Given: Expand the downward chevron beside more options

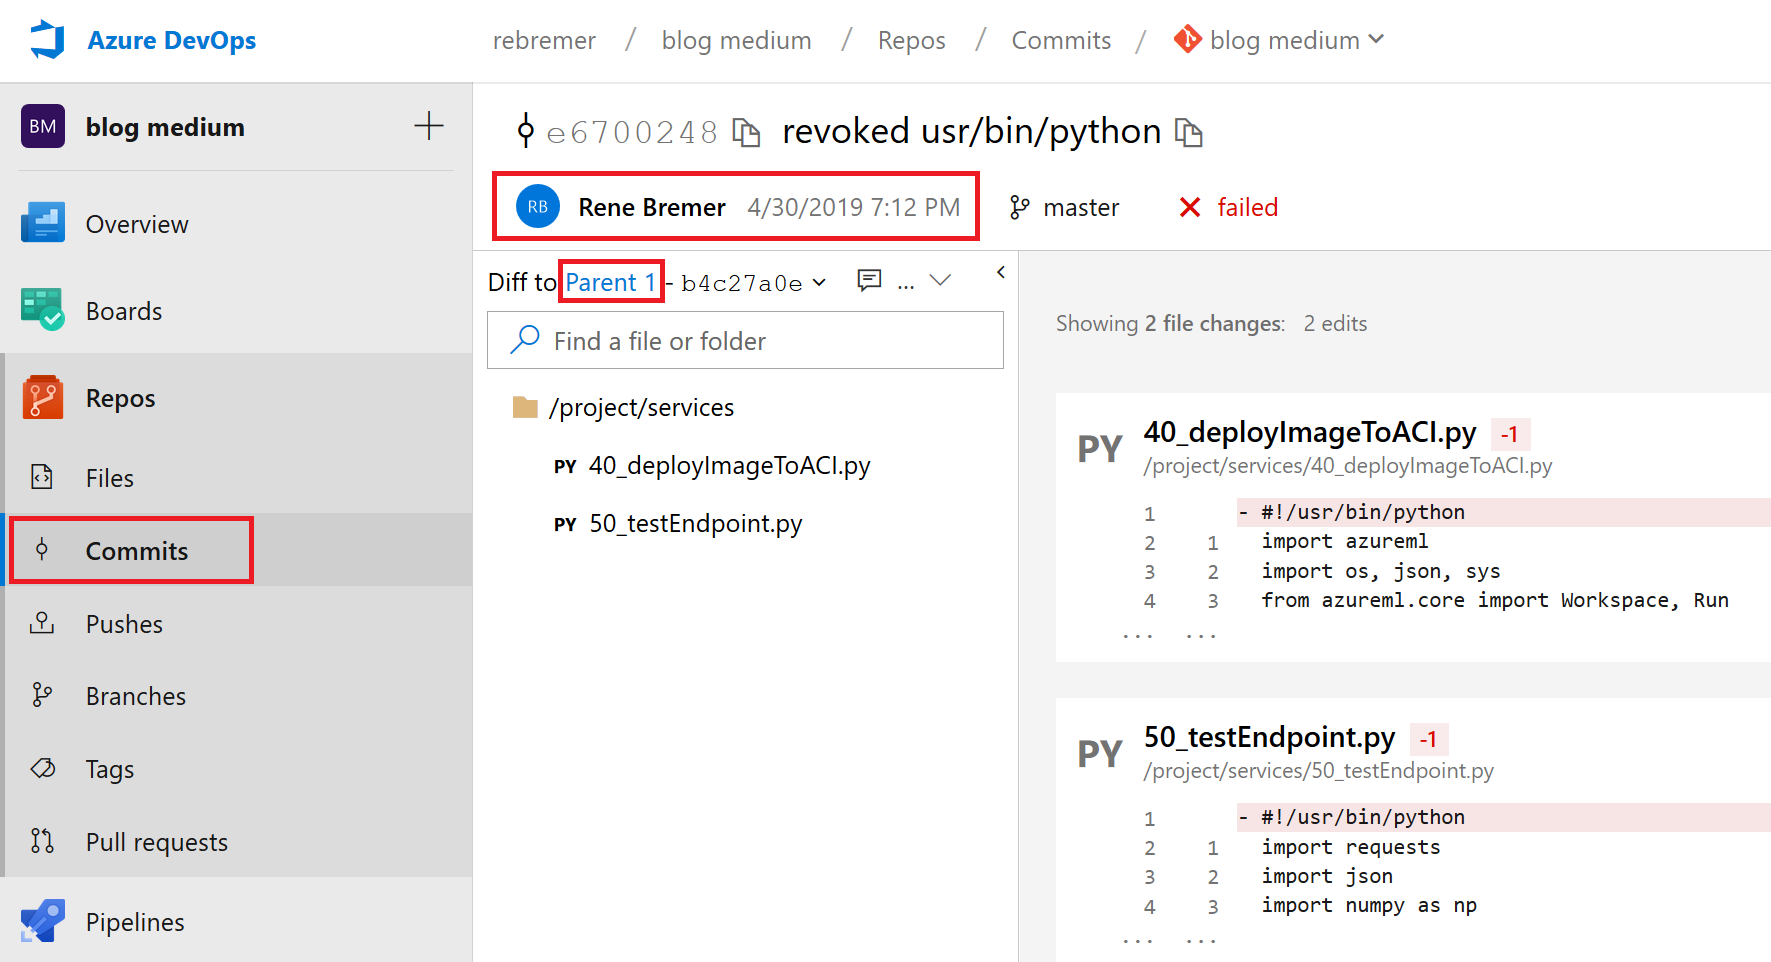Looking at the screenshot, I should tap(940, 281).
